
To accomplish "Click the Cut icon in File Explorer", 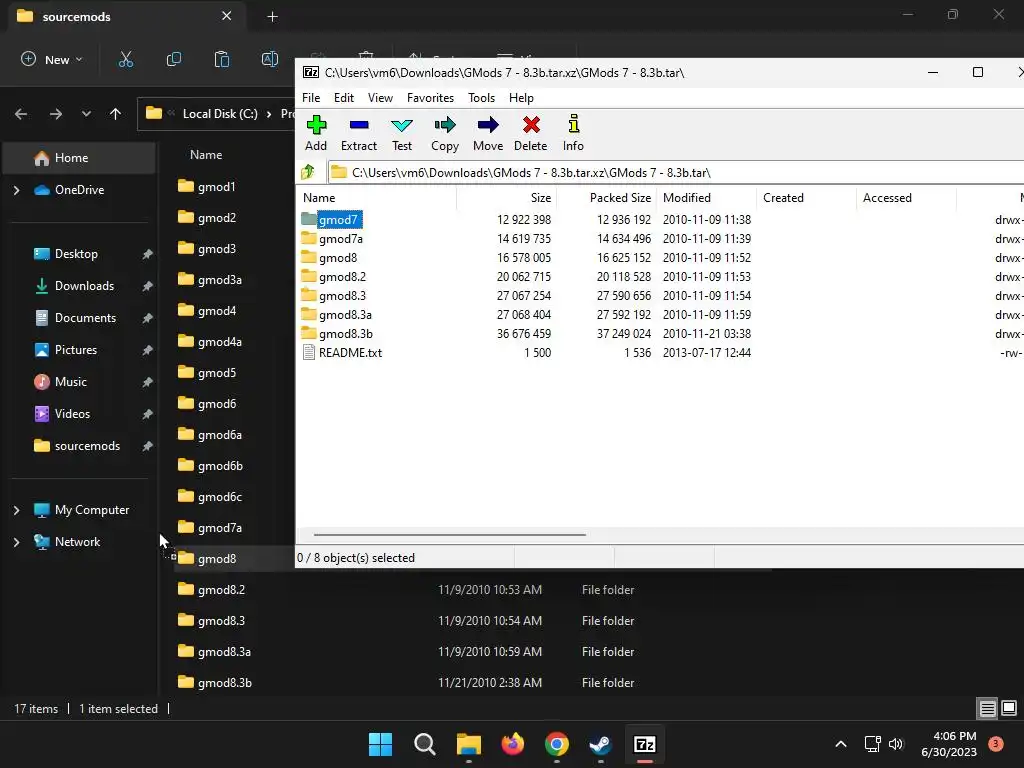I will pos(125,59).
